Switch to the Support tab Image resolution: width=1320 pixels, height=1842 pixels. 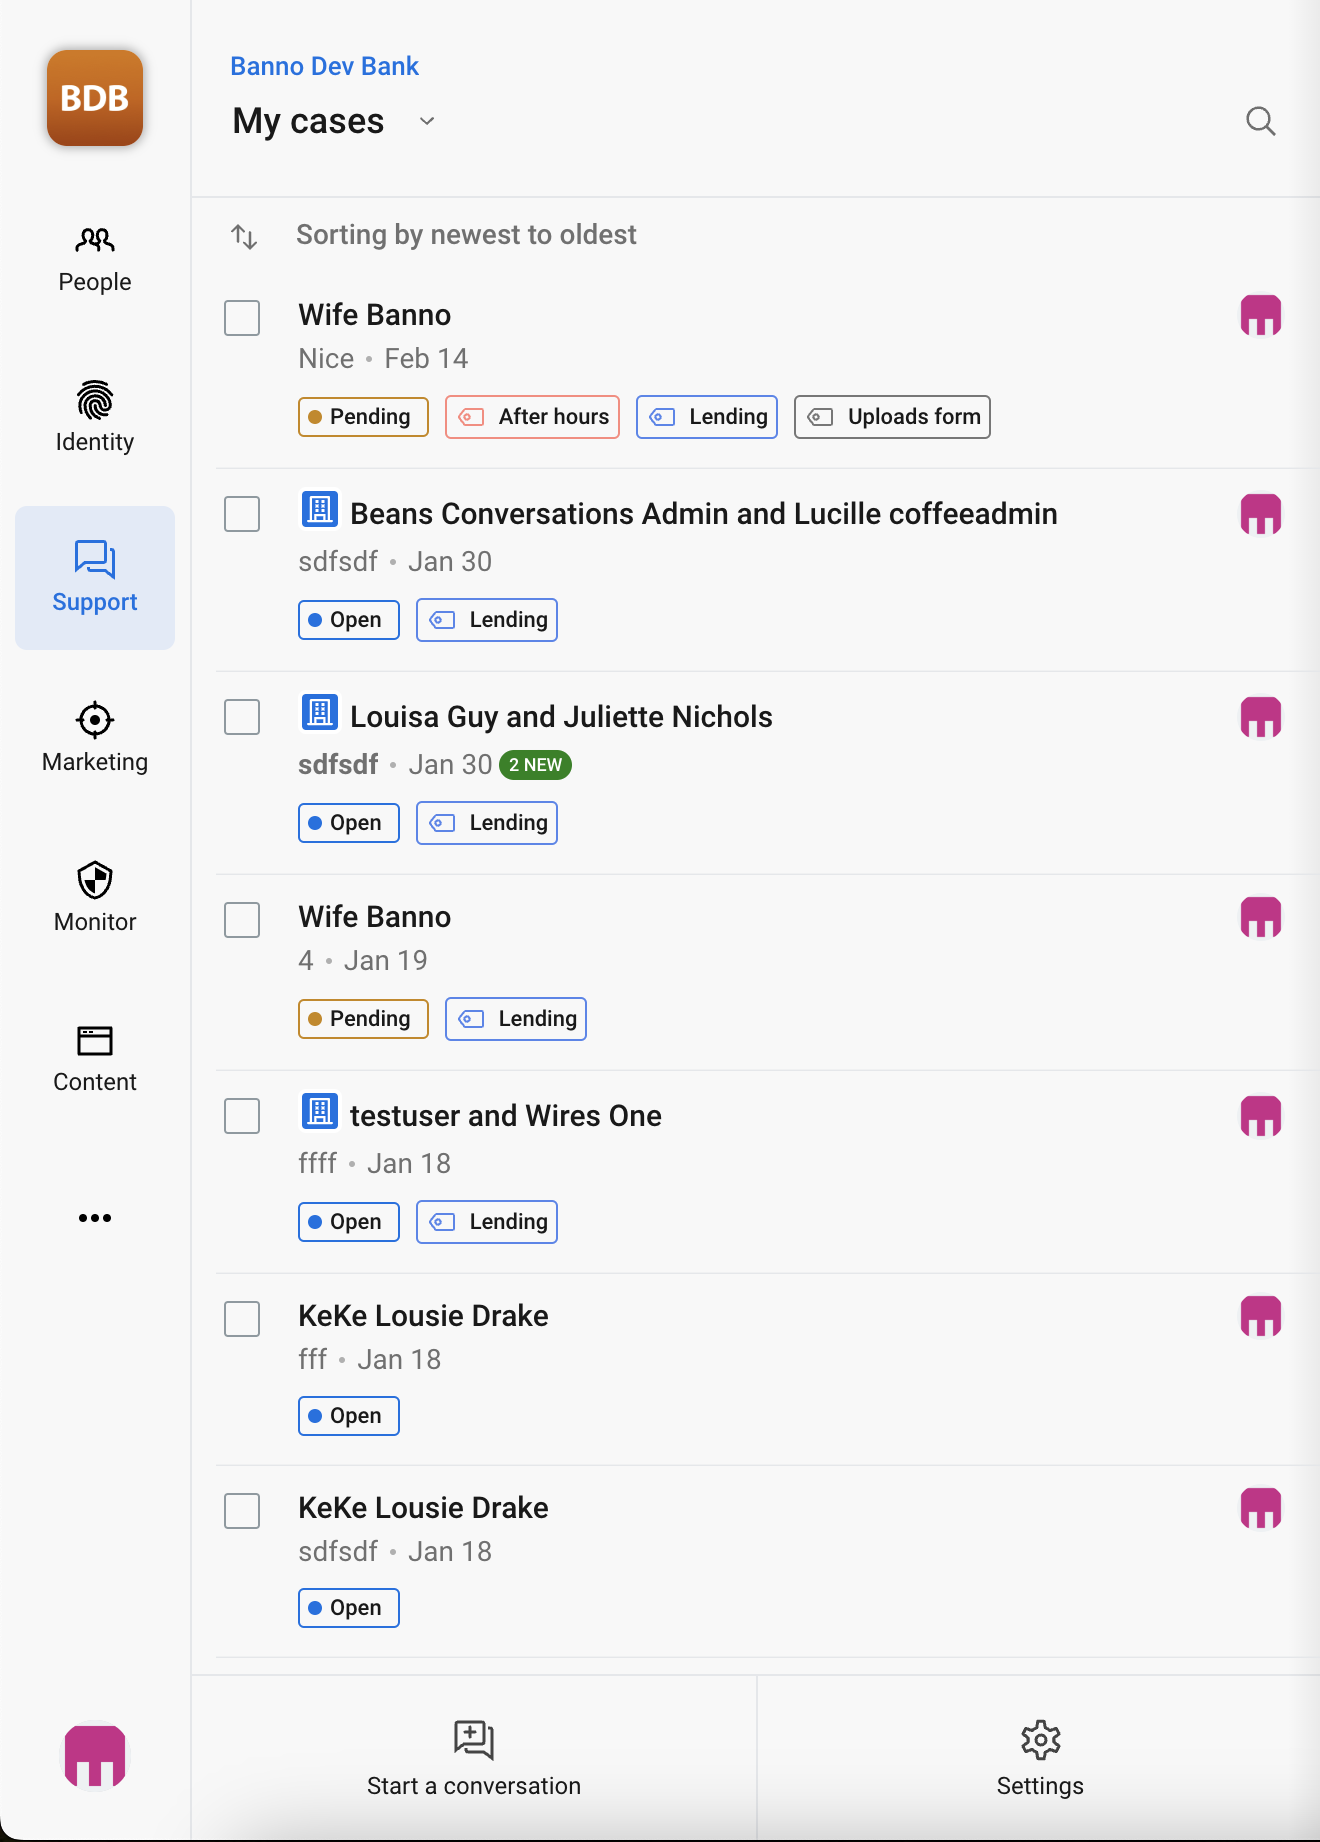[95, 578]
